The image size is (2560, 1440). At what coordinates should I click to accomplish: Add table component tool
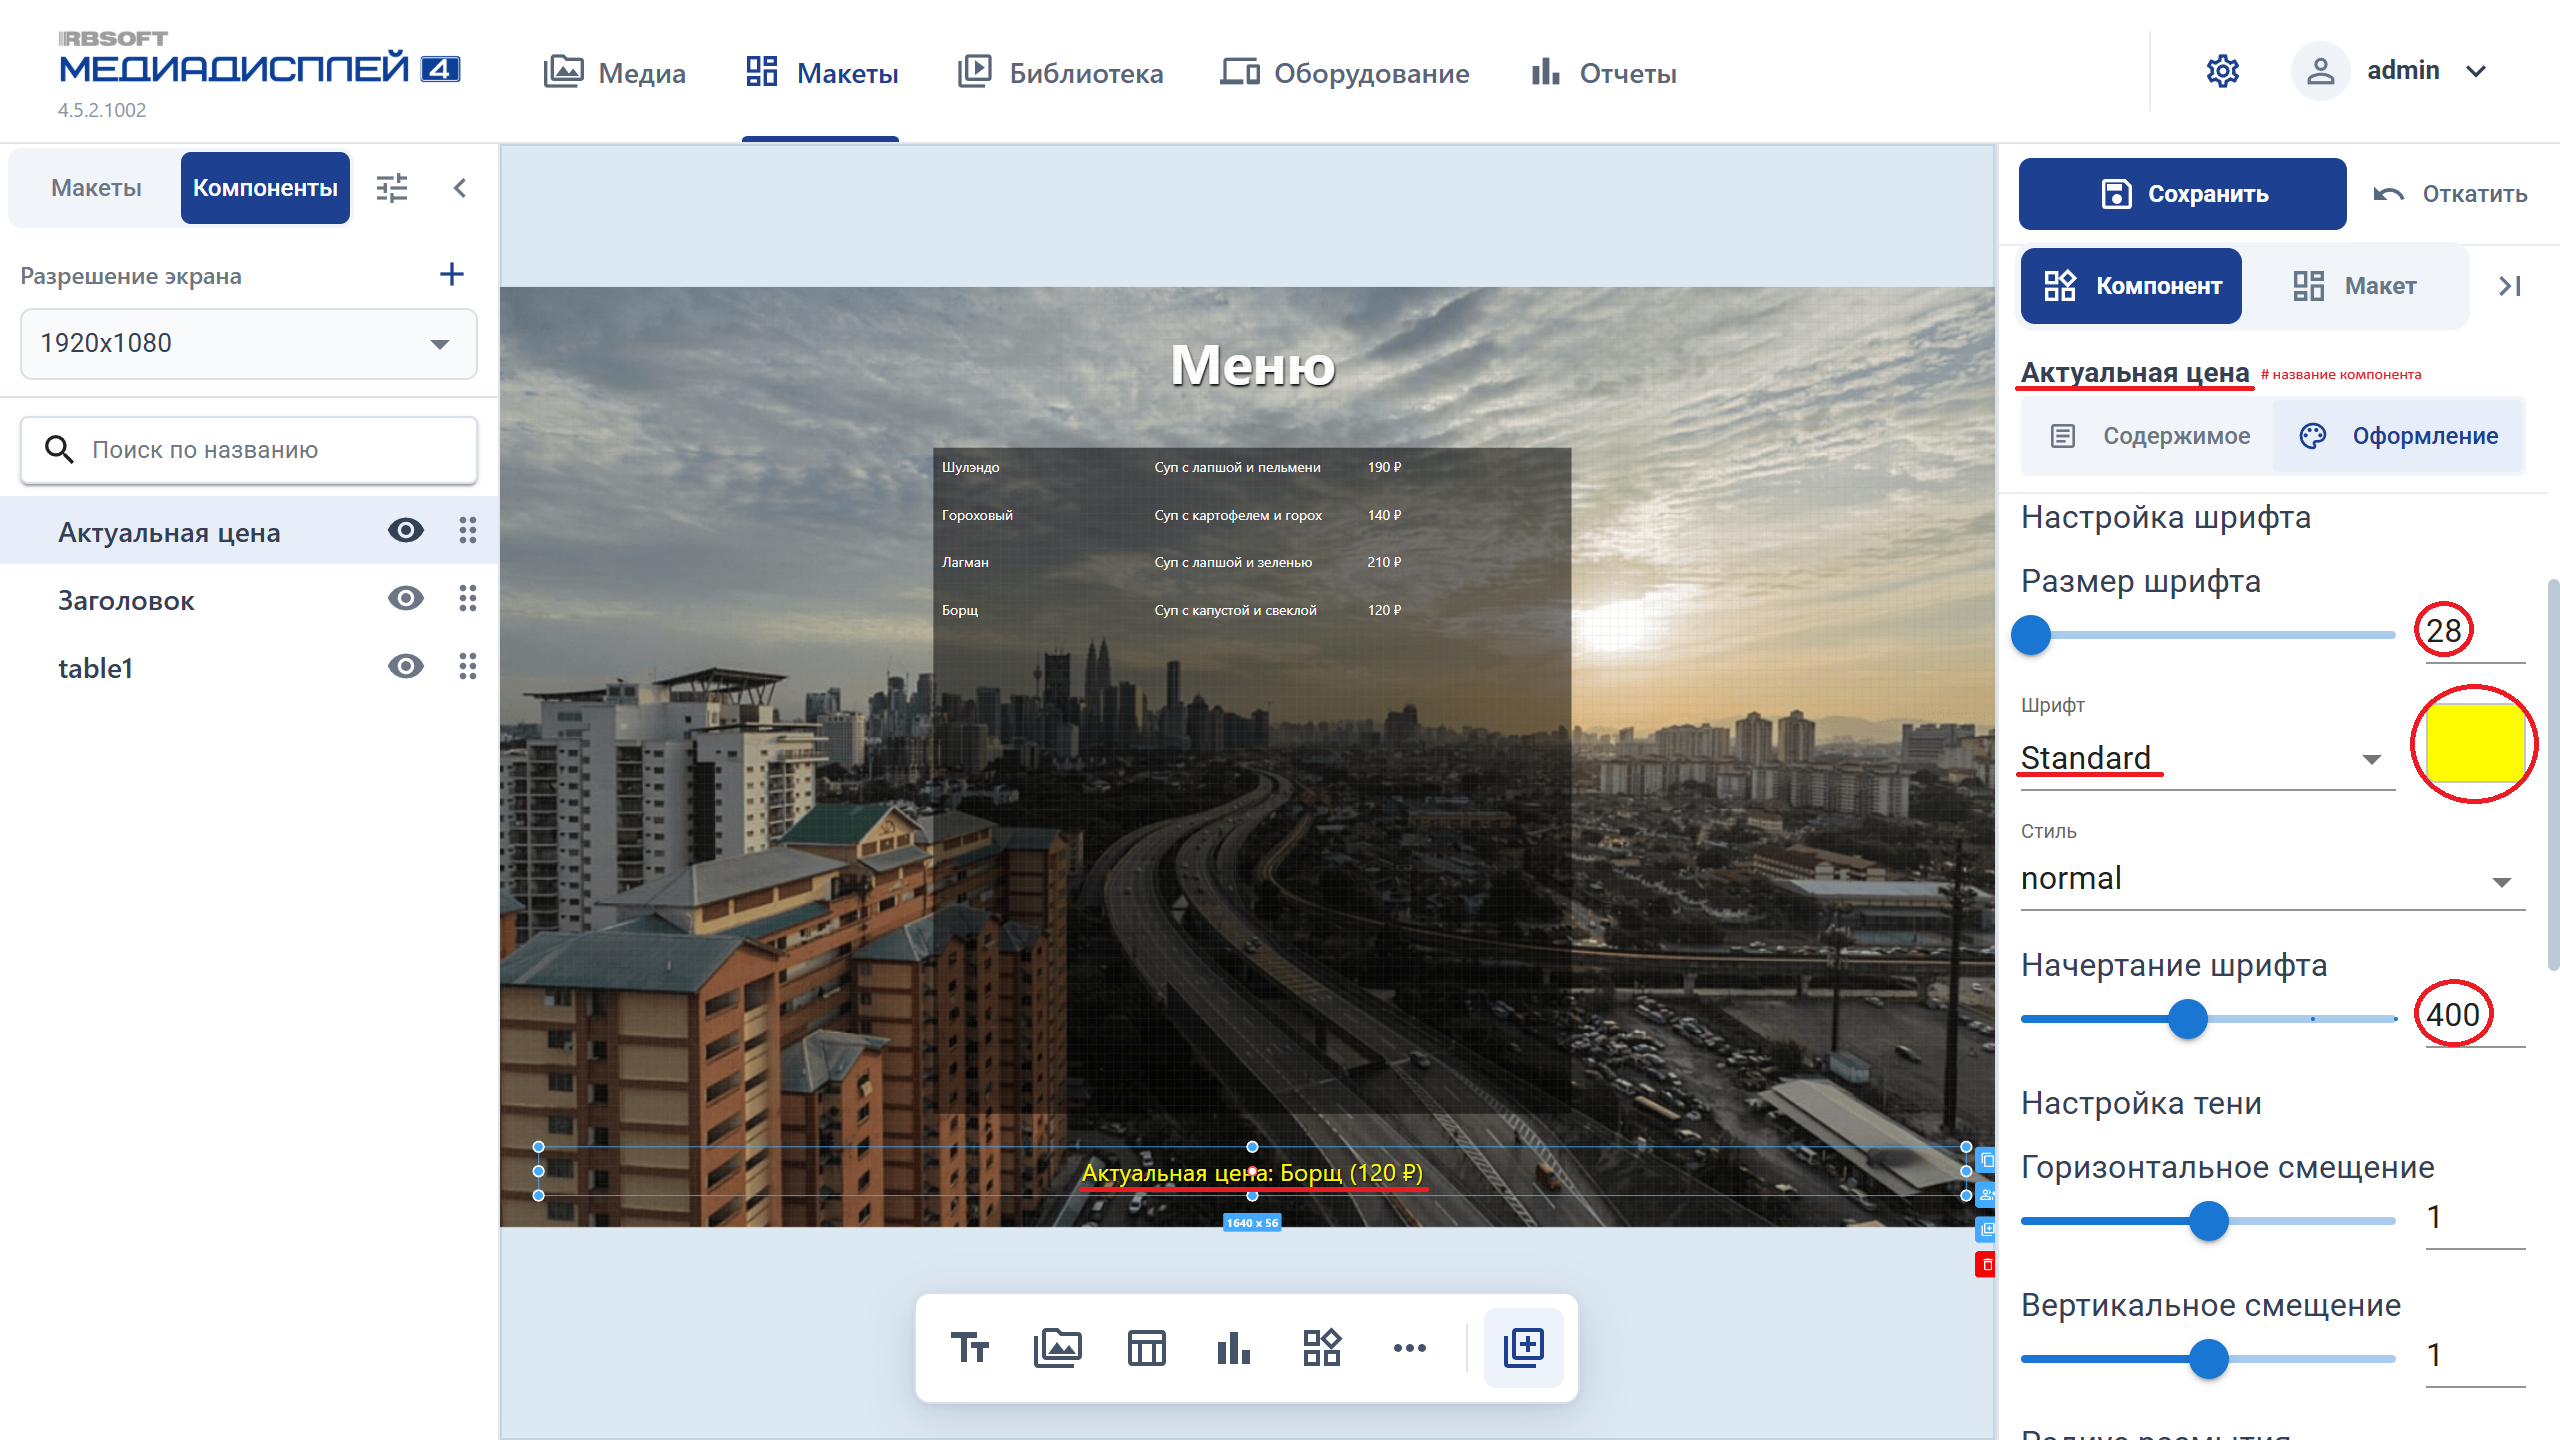click(1146, 1348)
